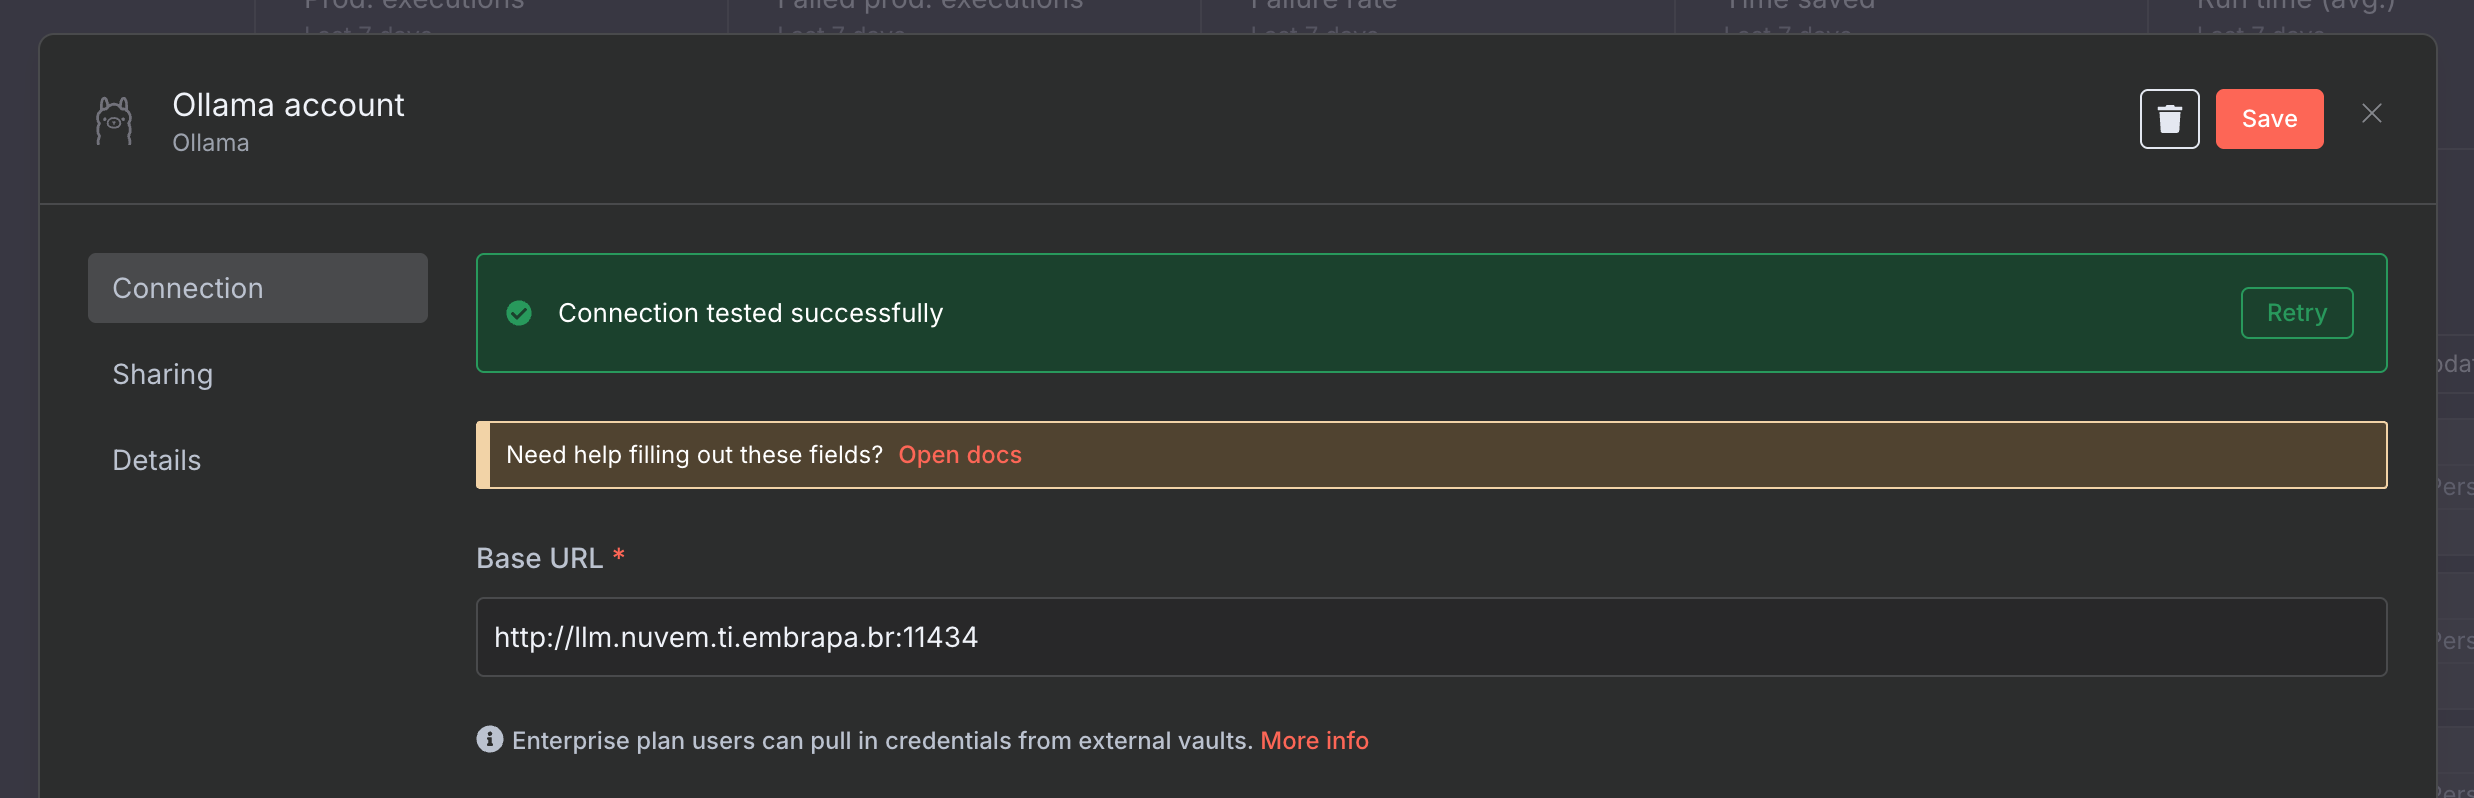Retry the connection test
Viewport: 2474px width, 798px height.
click(x=2296, y=313)
